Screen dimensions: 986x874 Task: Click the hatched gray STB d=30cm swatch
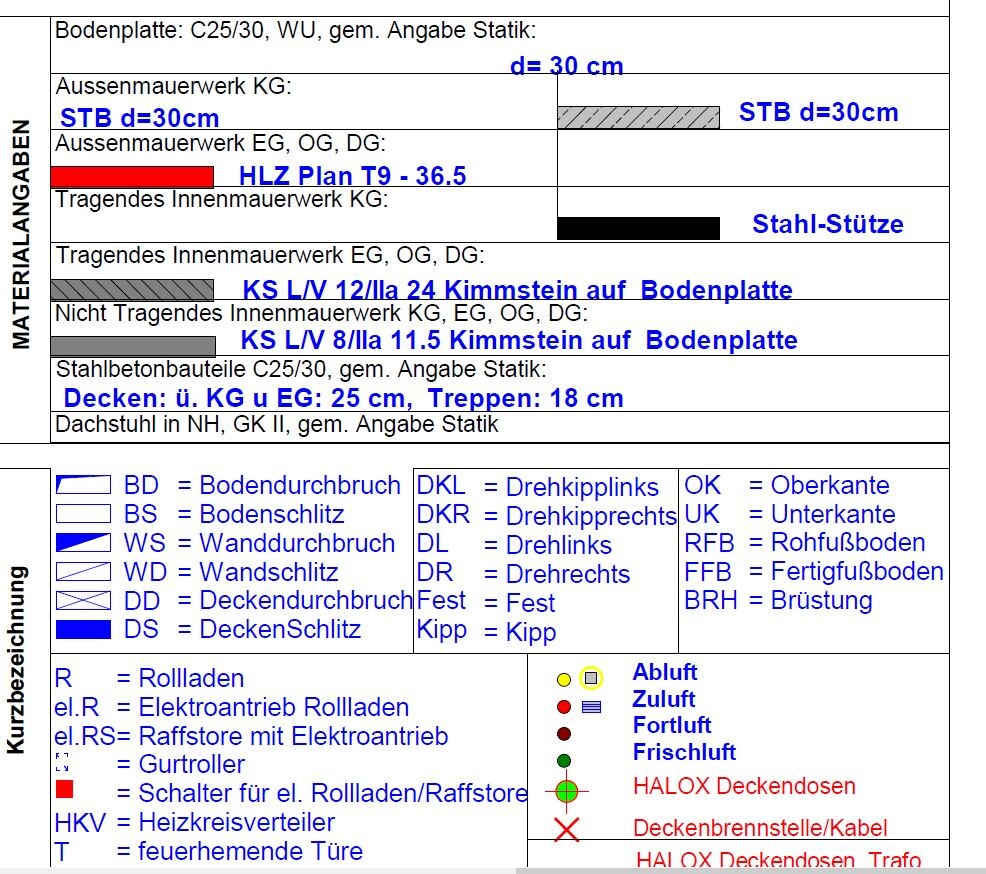pos(637,117)
